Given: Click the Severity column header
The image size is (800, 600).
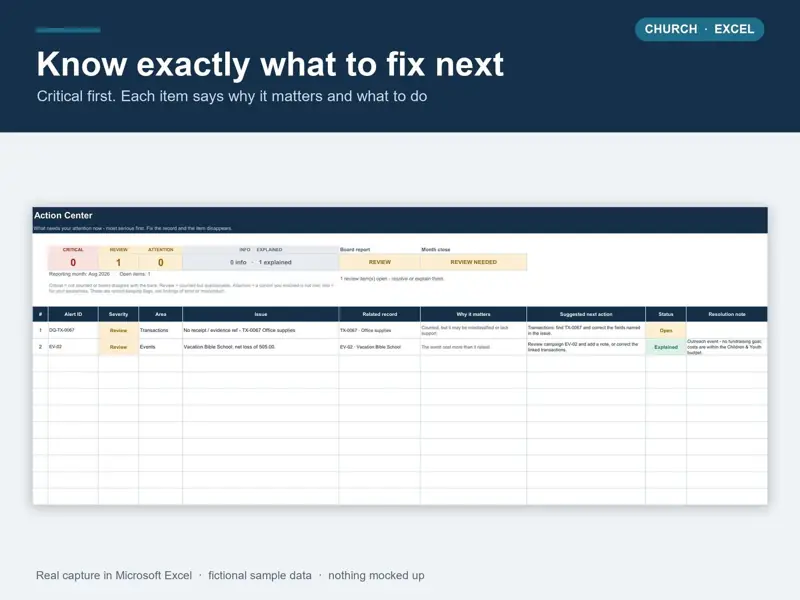Looking at the screenshot, I should [x=118, y=314].
